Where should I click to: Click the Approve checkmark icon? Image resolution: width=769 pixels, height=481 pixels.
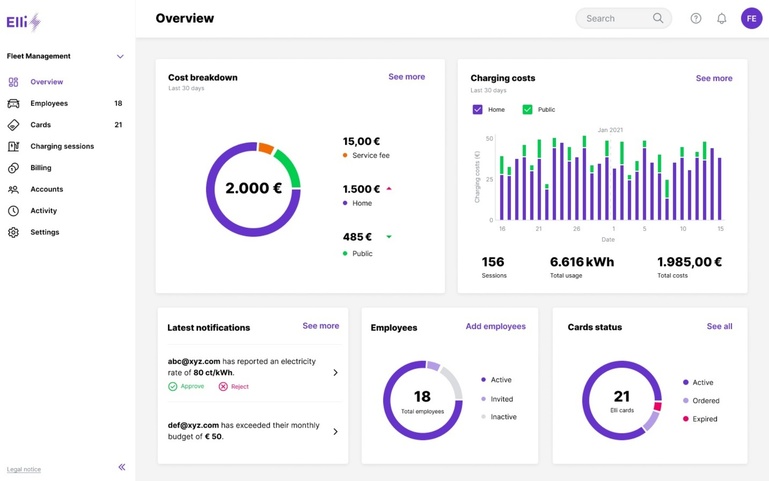click(173, 386)
